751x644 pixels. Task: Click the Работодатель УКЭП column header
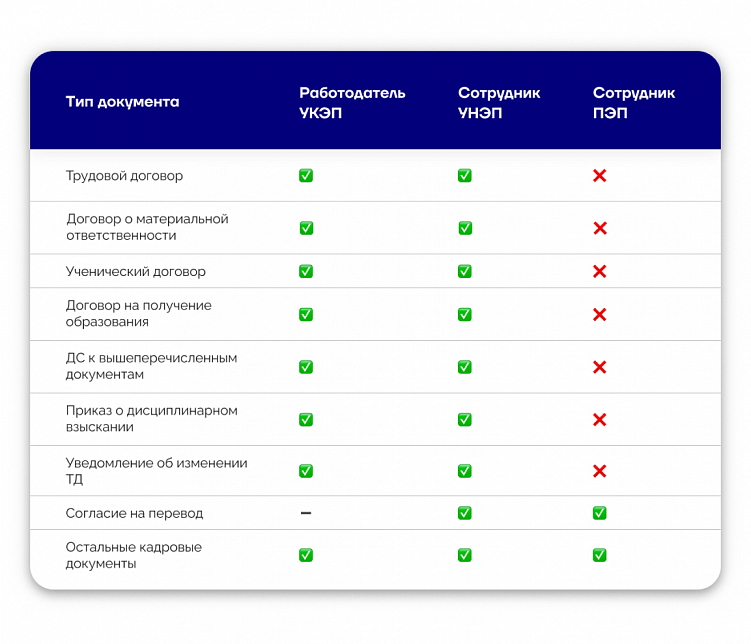pyautogui.click(x=352, y=103)
